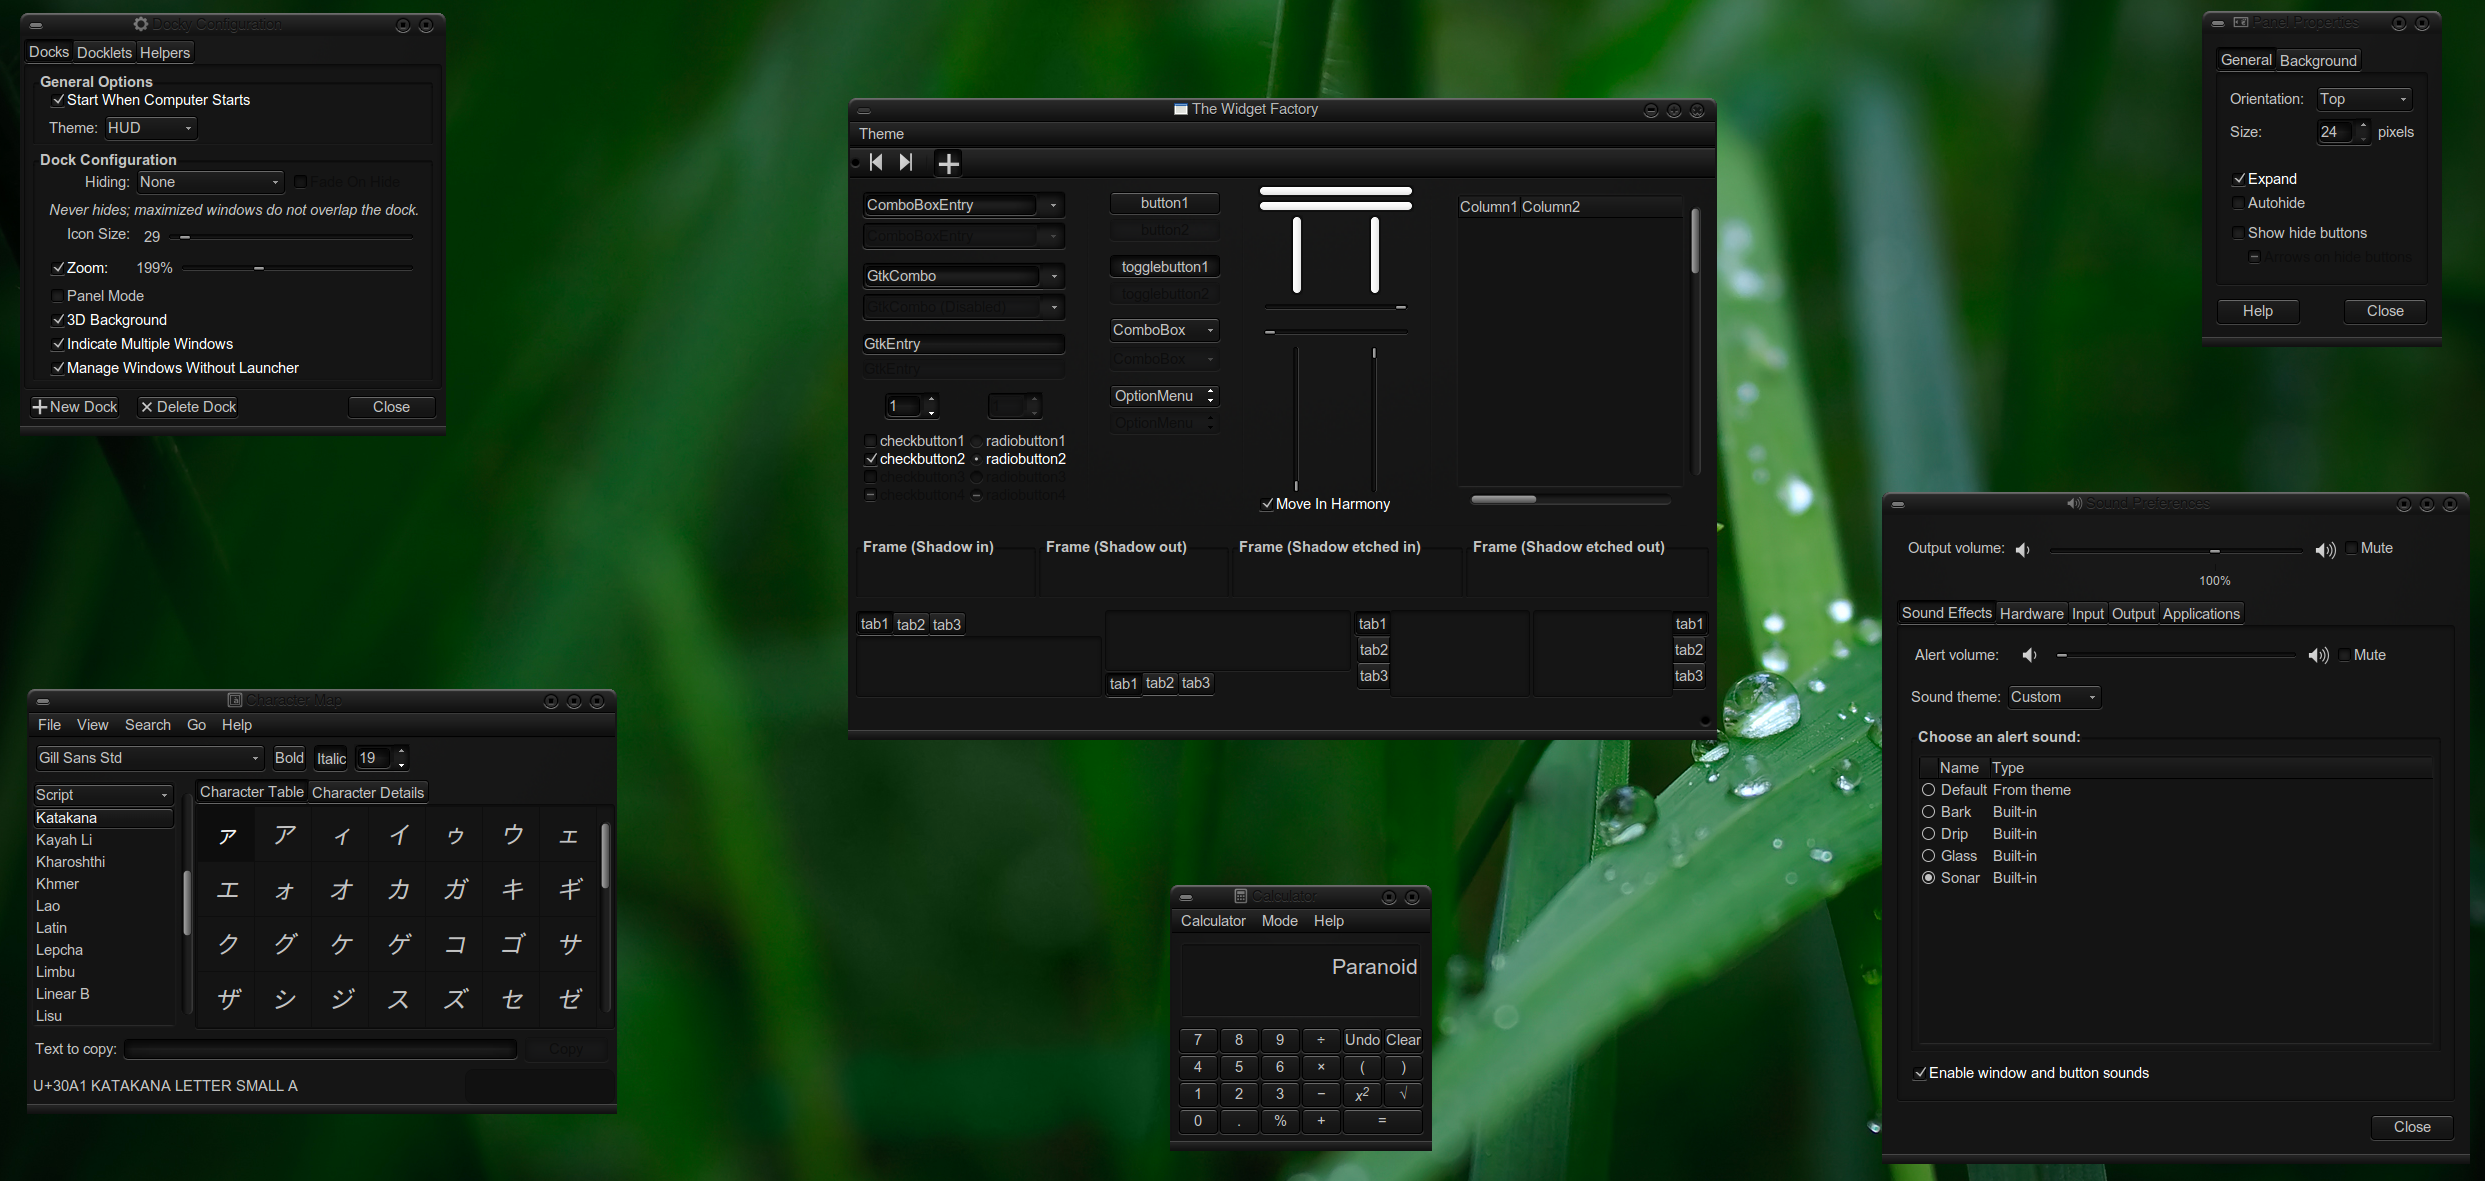Enable the Panel Mode checkbox
This screenshot has height=1181, width=2485.
coord(58,296)
